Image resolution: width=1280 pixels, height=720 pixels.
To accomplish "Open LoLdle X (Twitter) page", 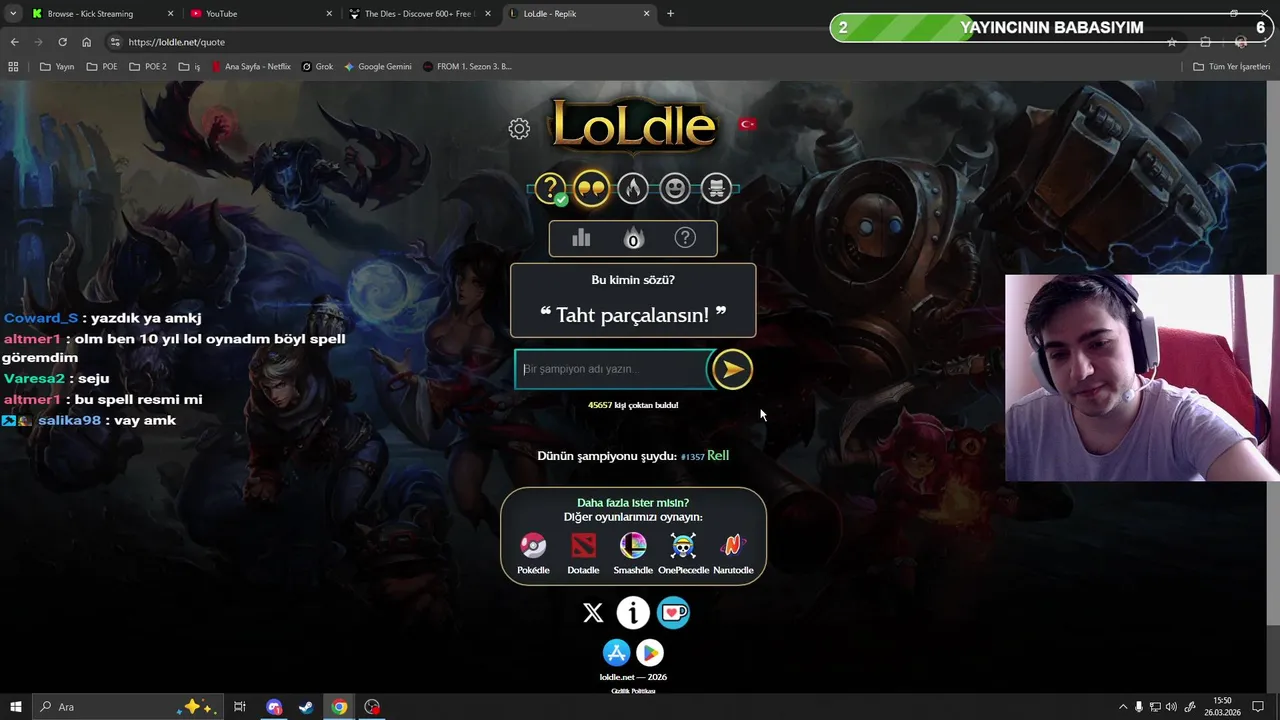I will [x=593, y=613].
